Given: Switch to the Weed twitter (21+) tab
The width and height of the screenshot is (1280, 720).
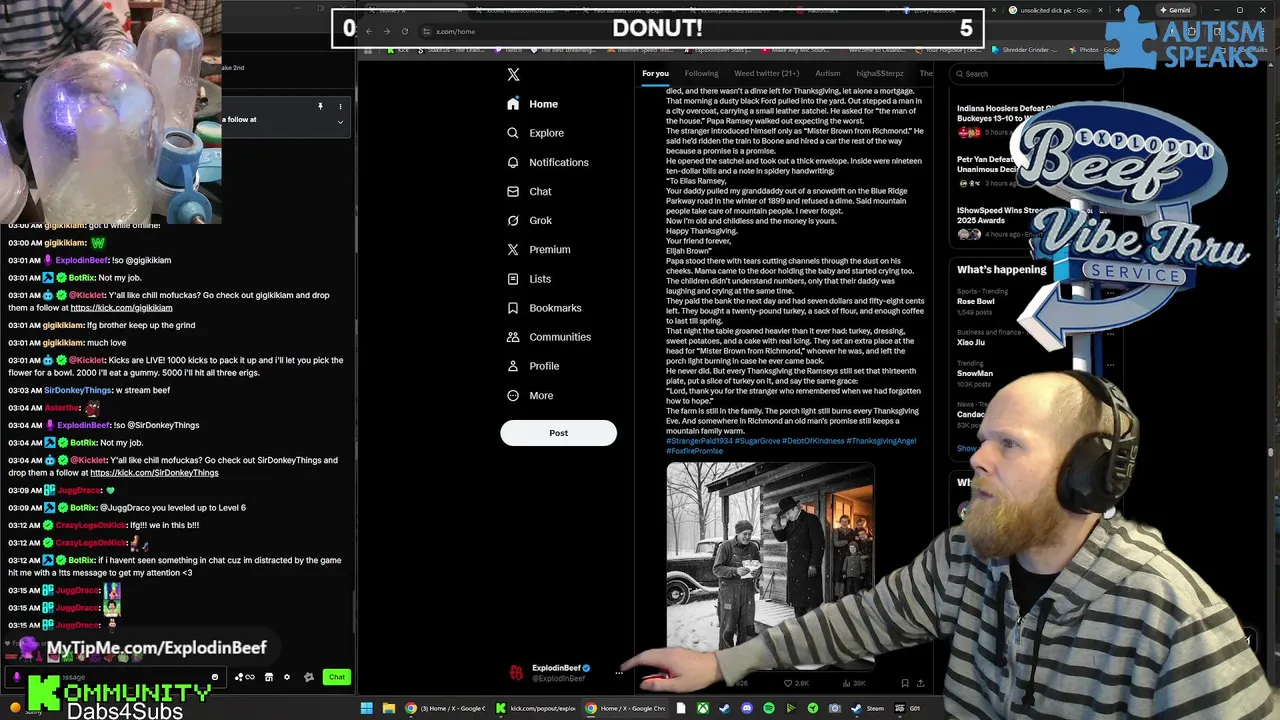Looking at the screenshot, I should point(767,73).
